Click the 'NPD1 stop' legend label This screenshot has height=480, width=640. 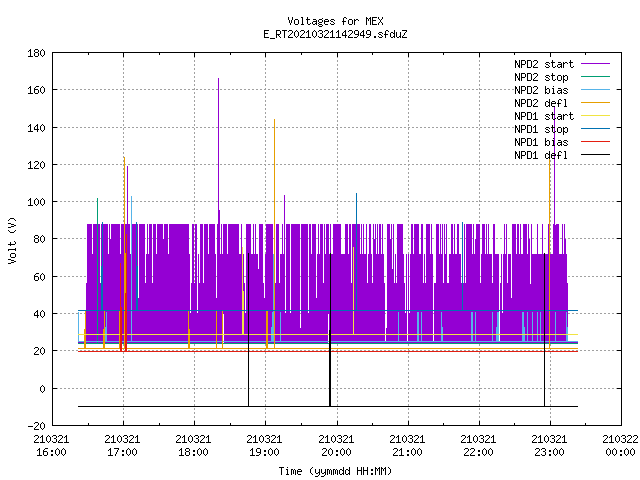[x=541, y=129]
